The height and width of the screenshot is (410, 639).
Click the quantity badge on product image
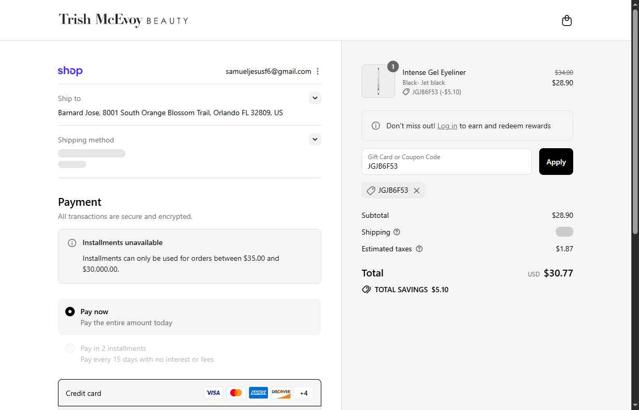point(393,66)
